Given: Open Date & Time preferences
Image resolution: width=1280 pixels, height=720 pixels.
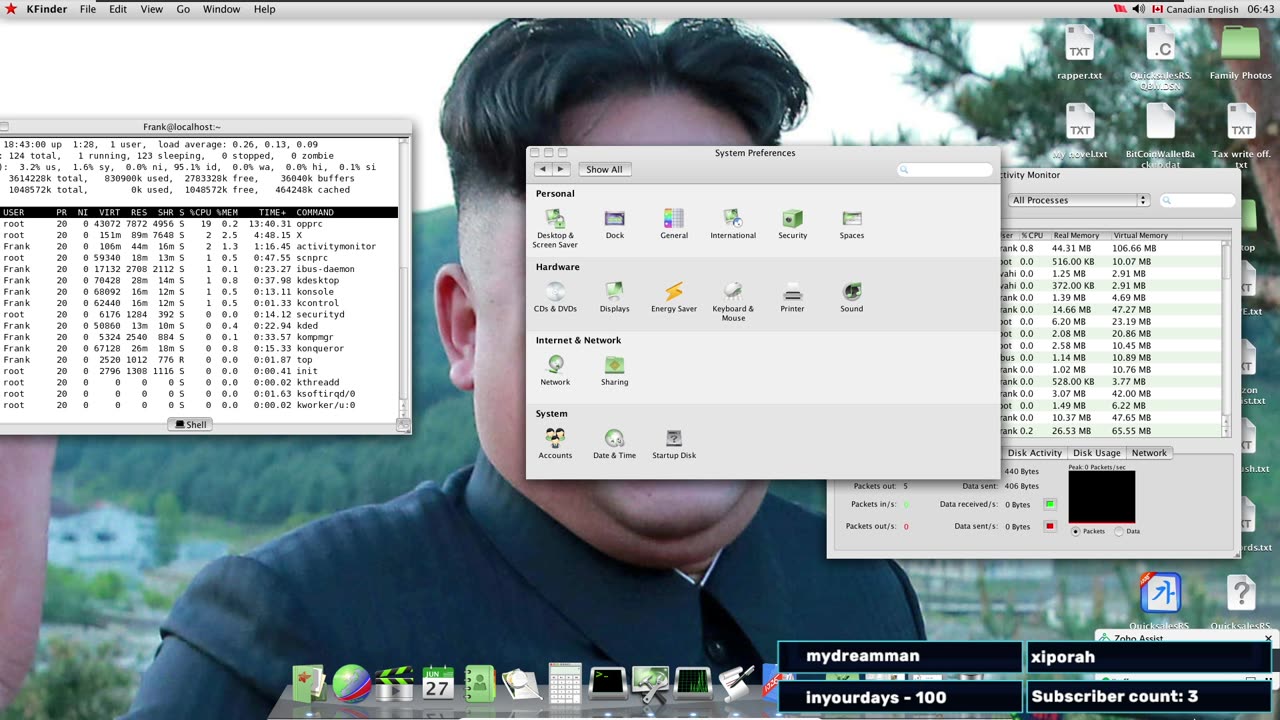Looking at the screenshot, I should [x=614, y=443].
